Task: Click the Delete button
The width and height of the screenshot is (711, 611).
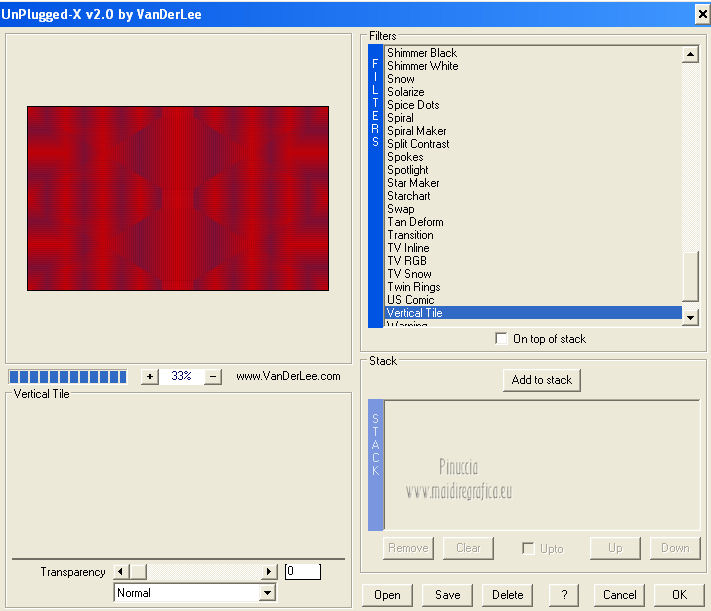Action: (507, 595)
